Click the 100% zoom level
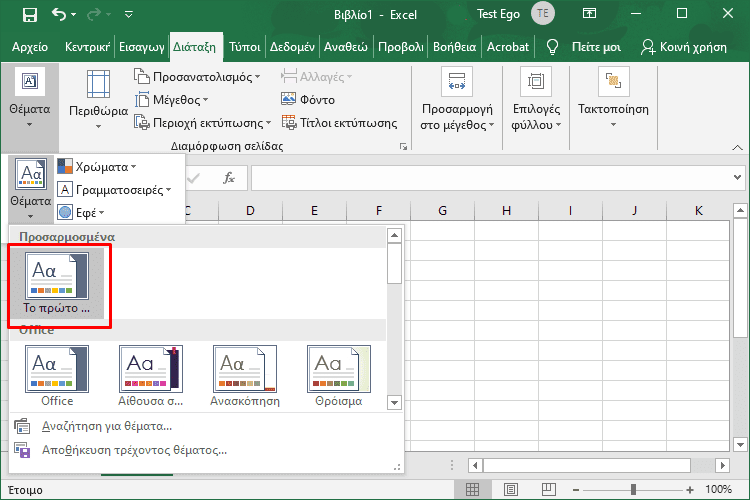 [x=718, y=489]
